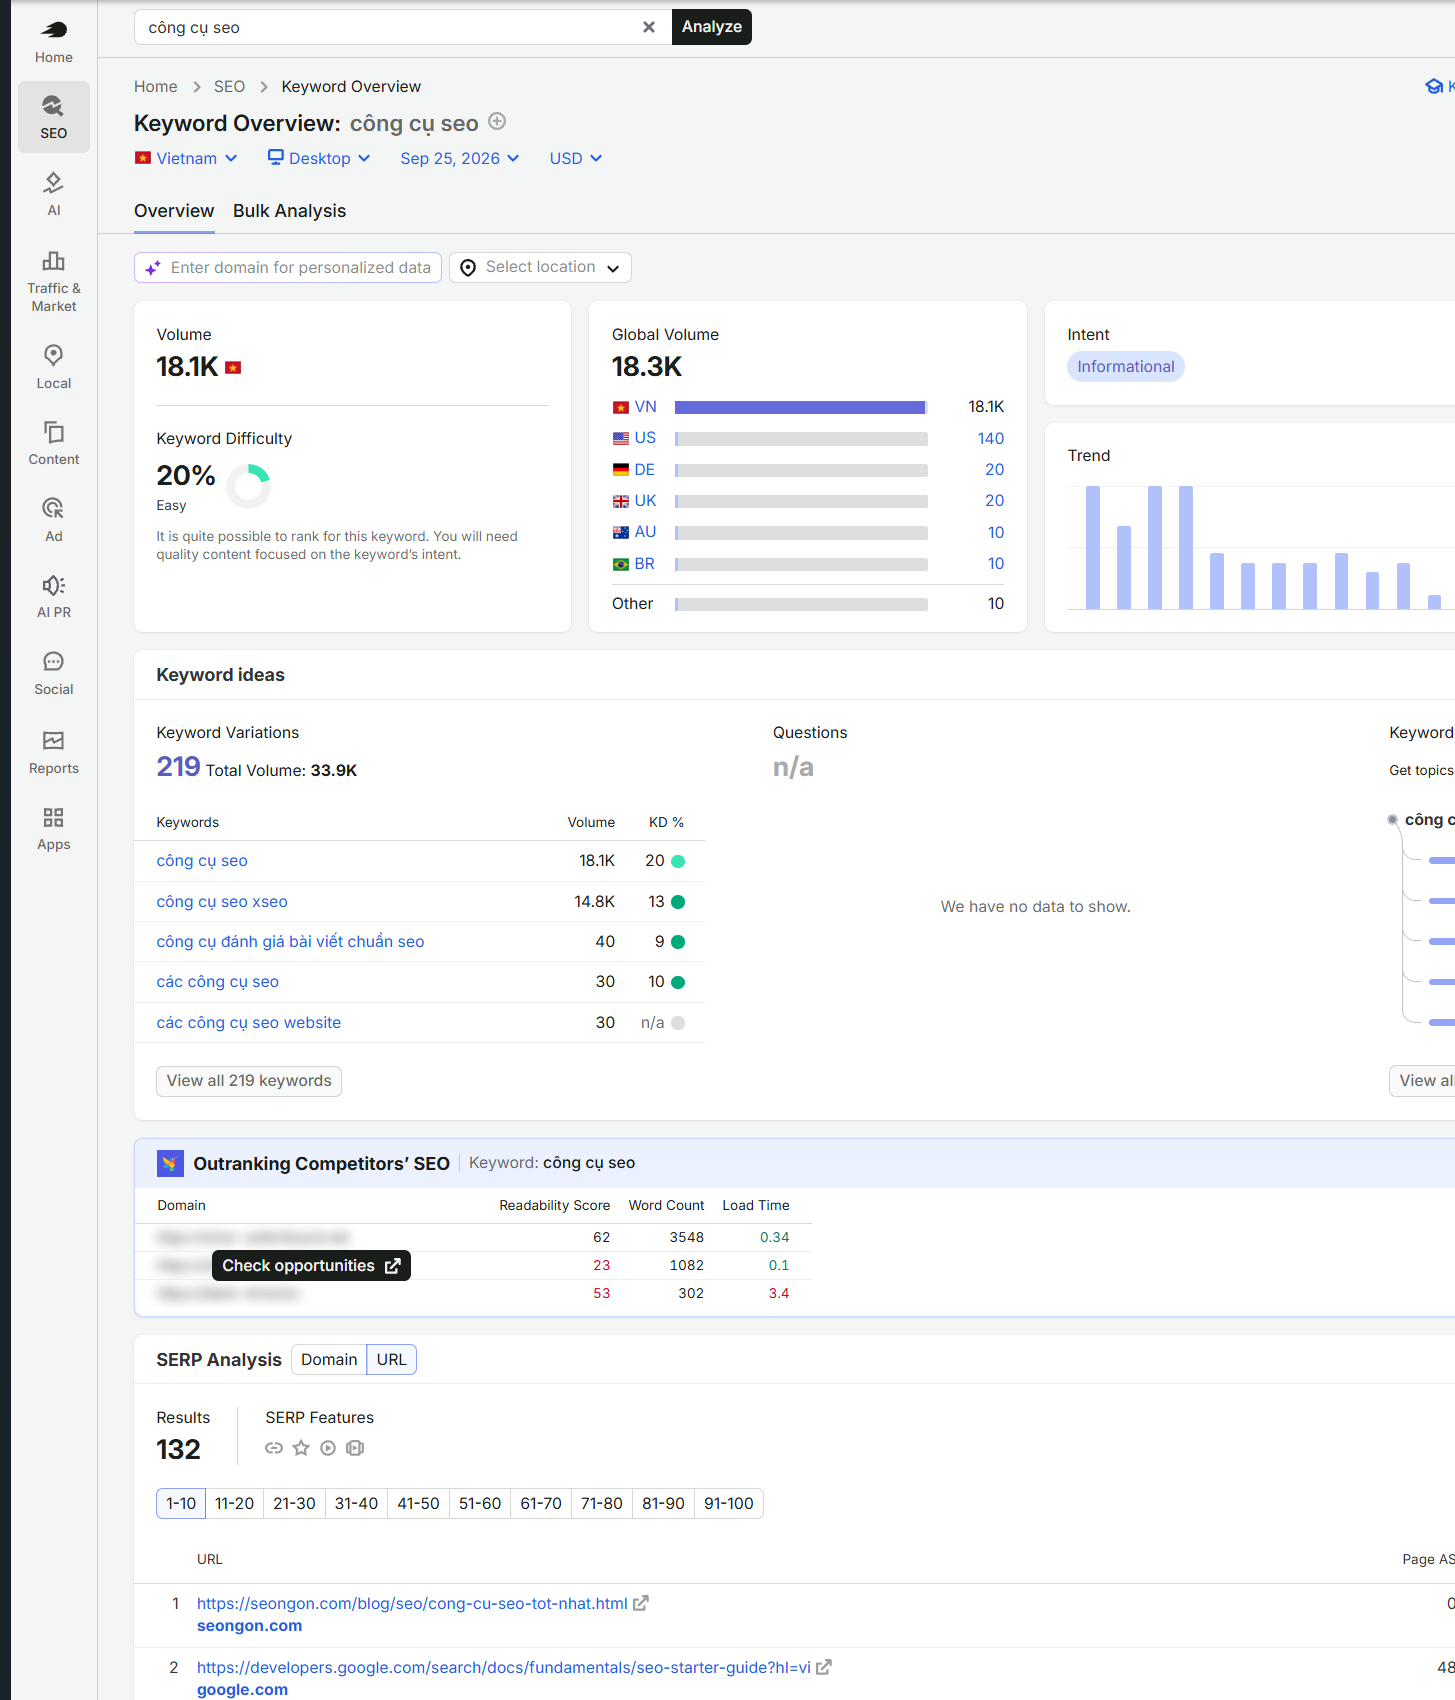
Task: Go to SEO breadcrumb link
Action: click(229, 86)
